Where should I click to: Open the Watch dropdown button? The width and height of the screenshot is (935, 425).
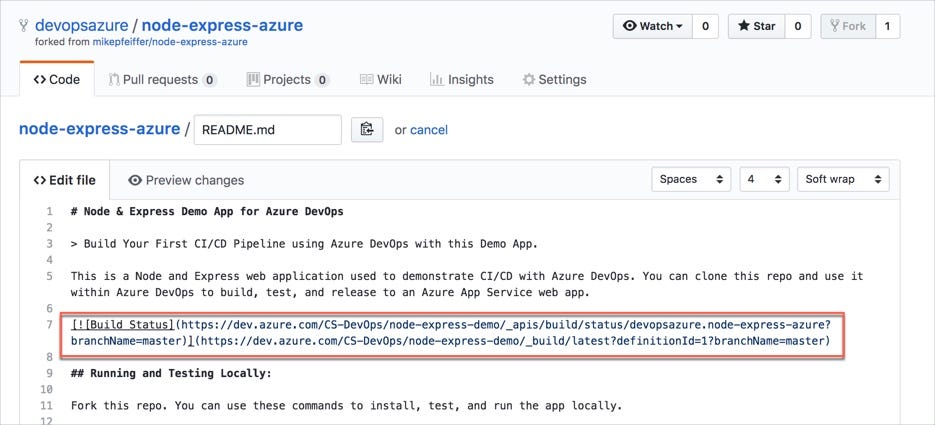653,26
